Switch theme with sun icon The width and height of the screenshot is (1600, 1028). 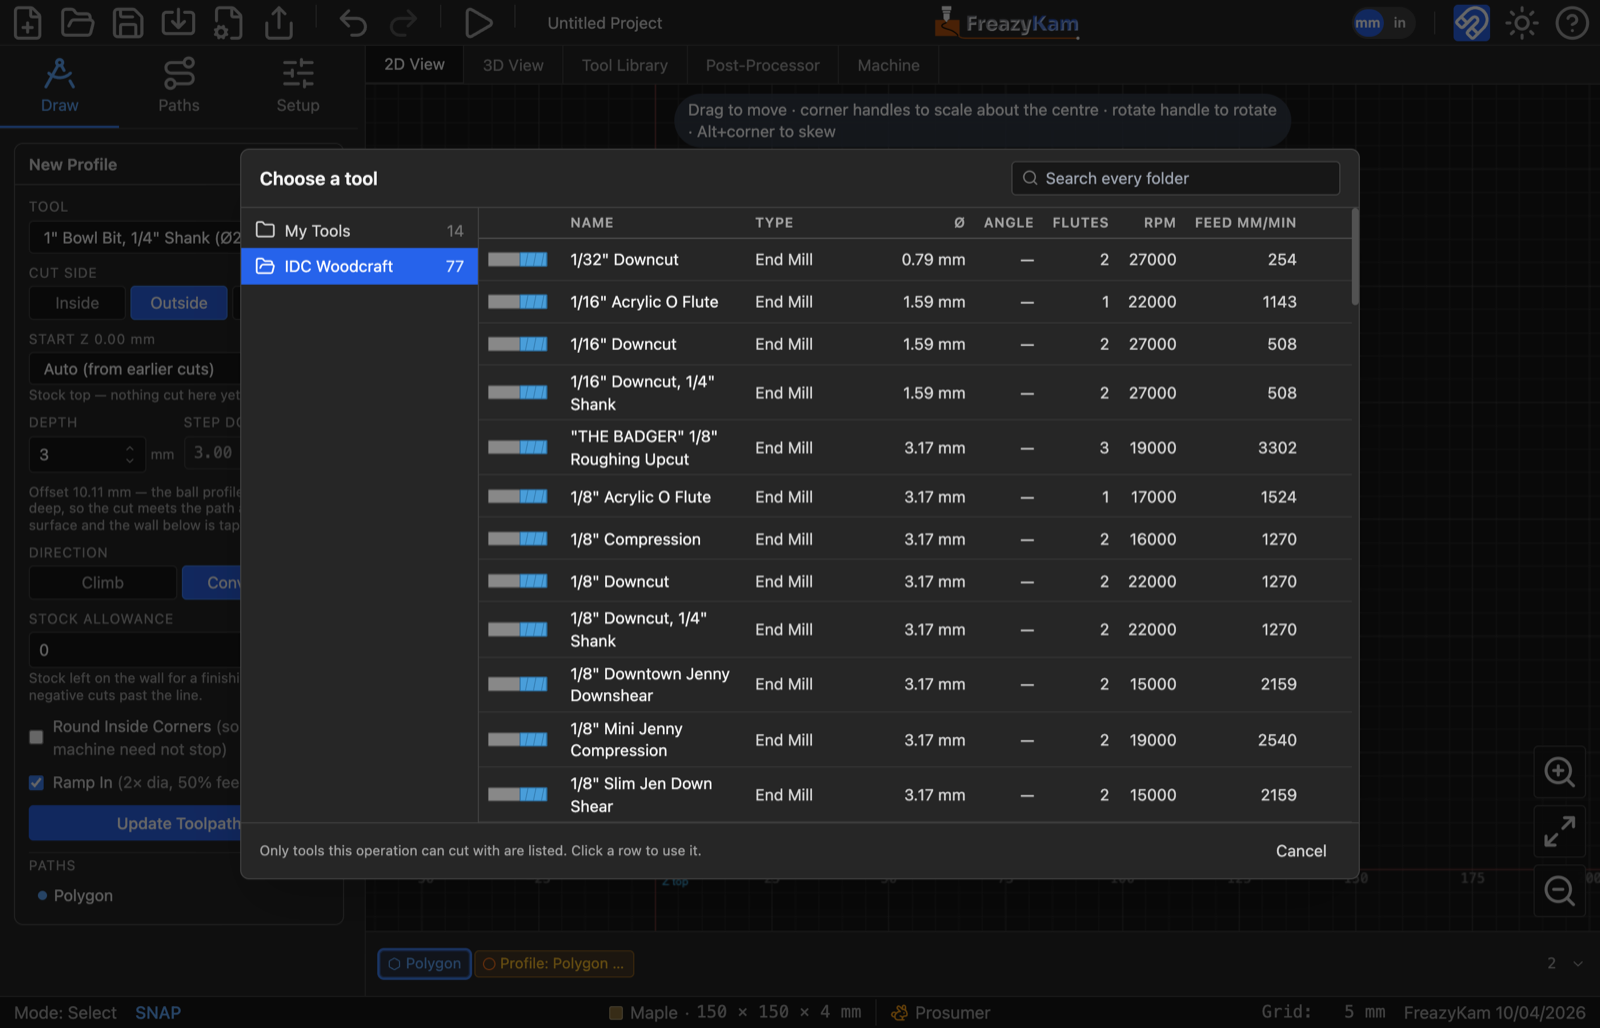[1522, 23]
